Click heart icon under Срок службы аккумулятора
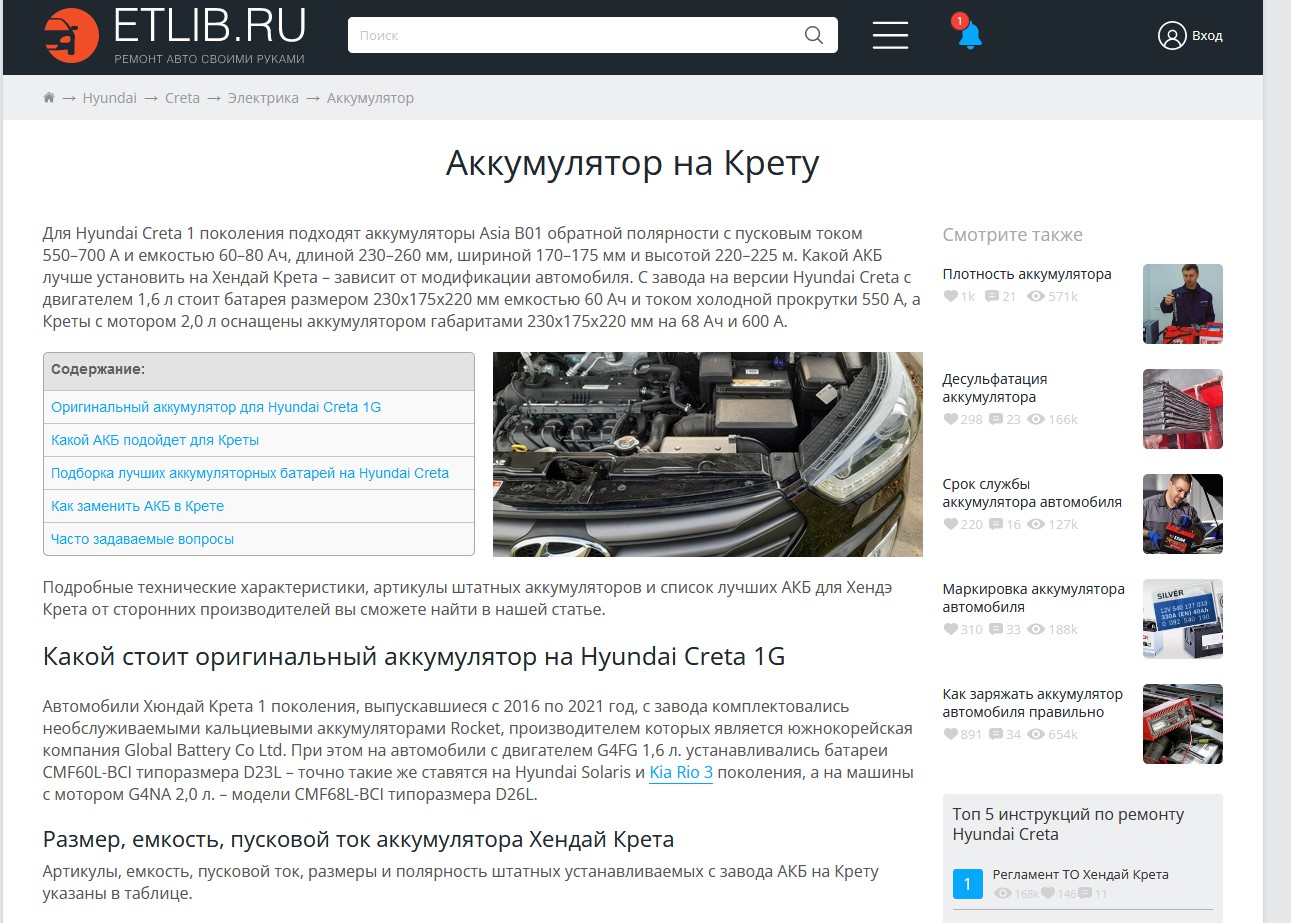Screen dimensions: 1291x923 point(950,525)
